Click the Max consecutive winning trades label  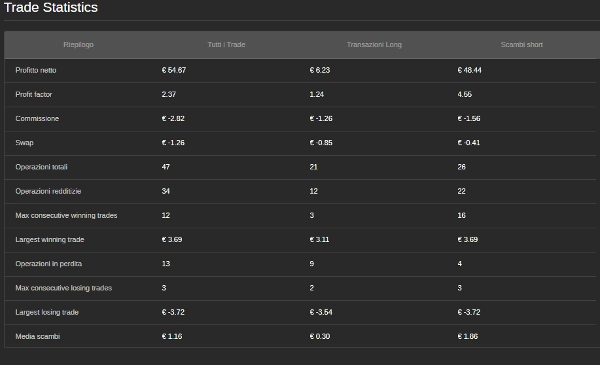point(66,215)
